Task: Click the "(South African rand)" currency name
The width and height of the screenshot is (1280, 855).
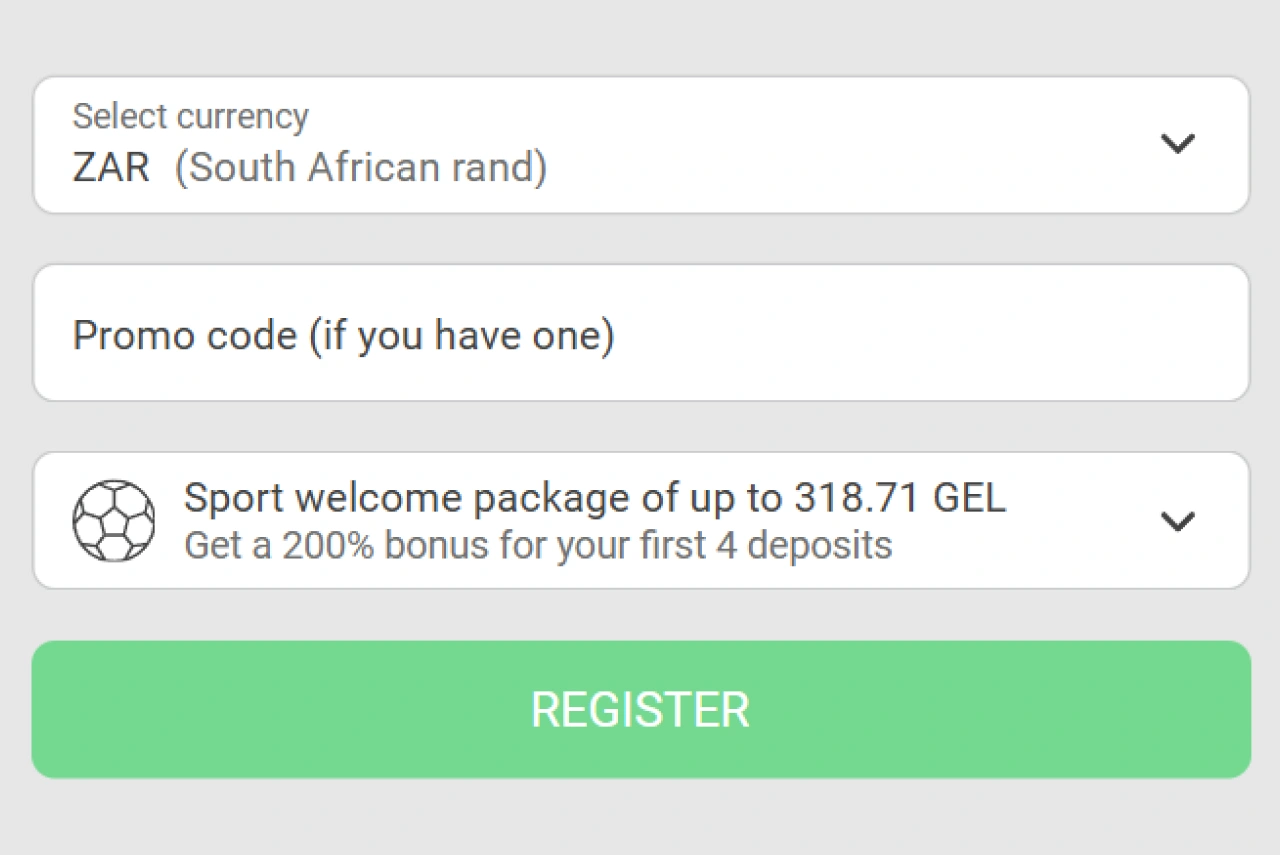Action: point(361,168)
